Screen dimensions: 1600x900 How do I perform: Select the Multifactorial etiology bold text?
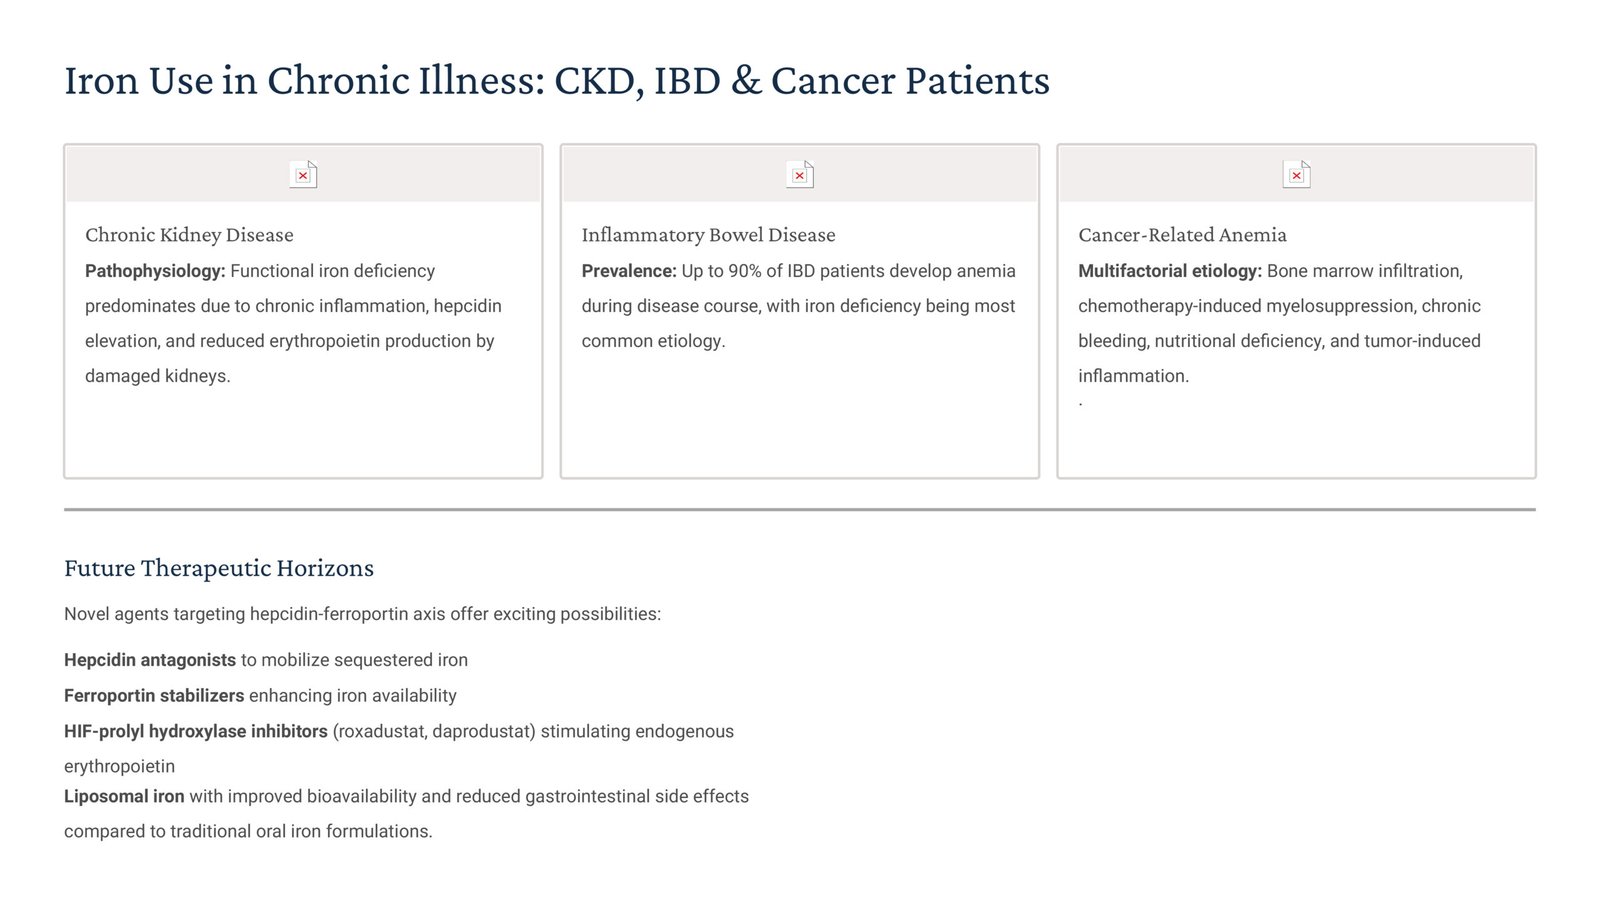tap(1170, 271)
